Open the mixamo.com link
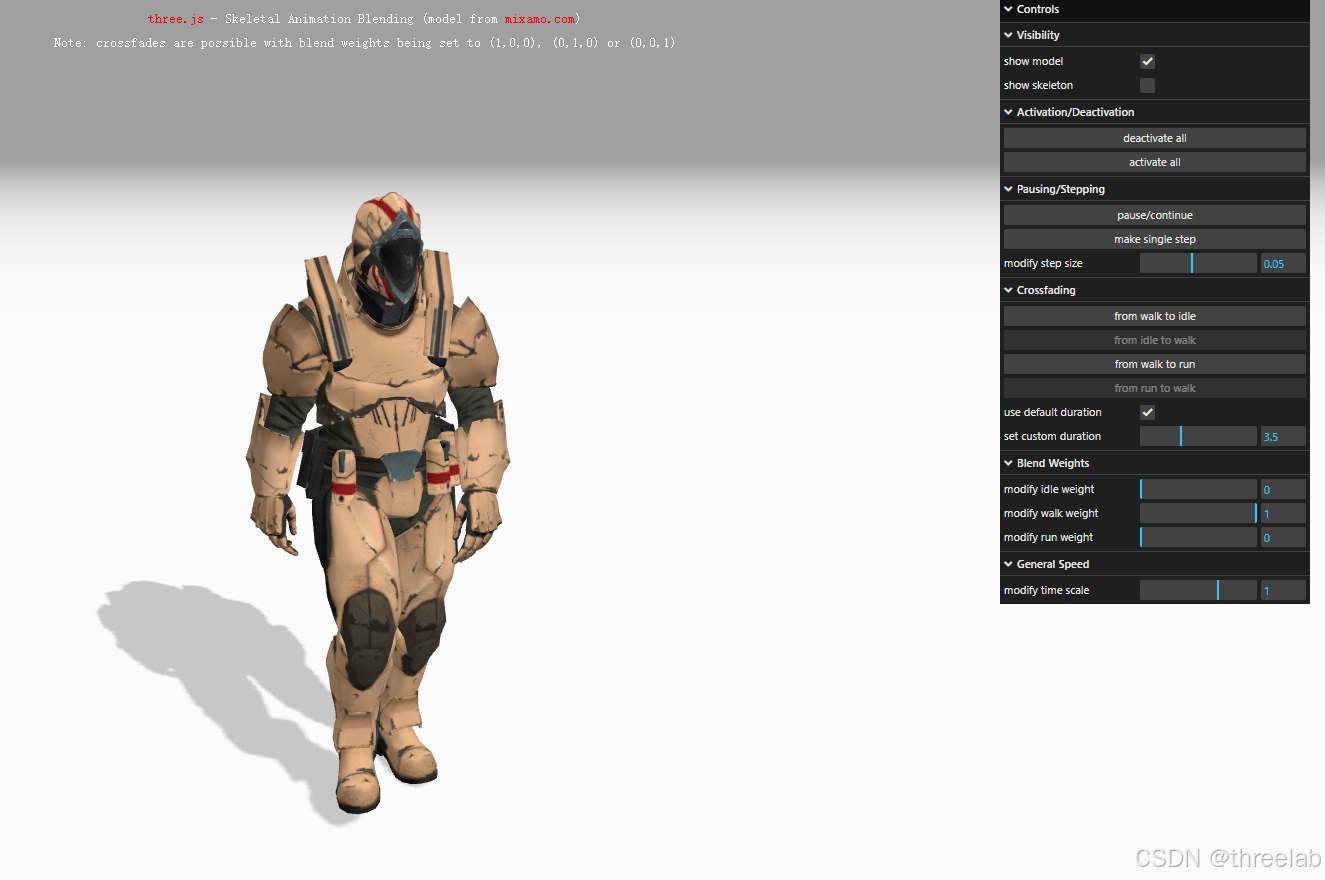 click(540, 19)
